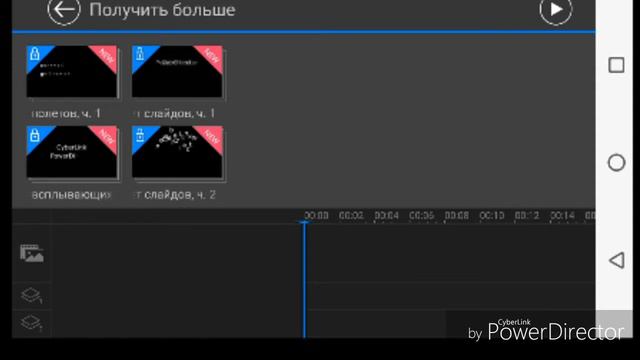Tap the lock icon on 'слайдов, ч. 2'
The height and width of the screenshot is (360, 640).
140,134
